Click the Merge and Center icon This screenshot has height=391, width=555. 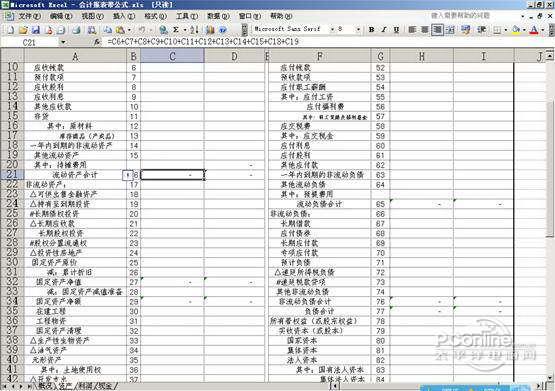(450, 30)
